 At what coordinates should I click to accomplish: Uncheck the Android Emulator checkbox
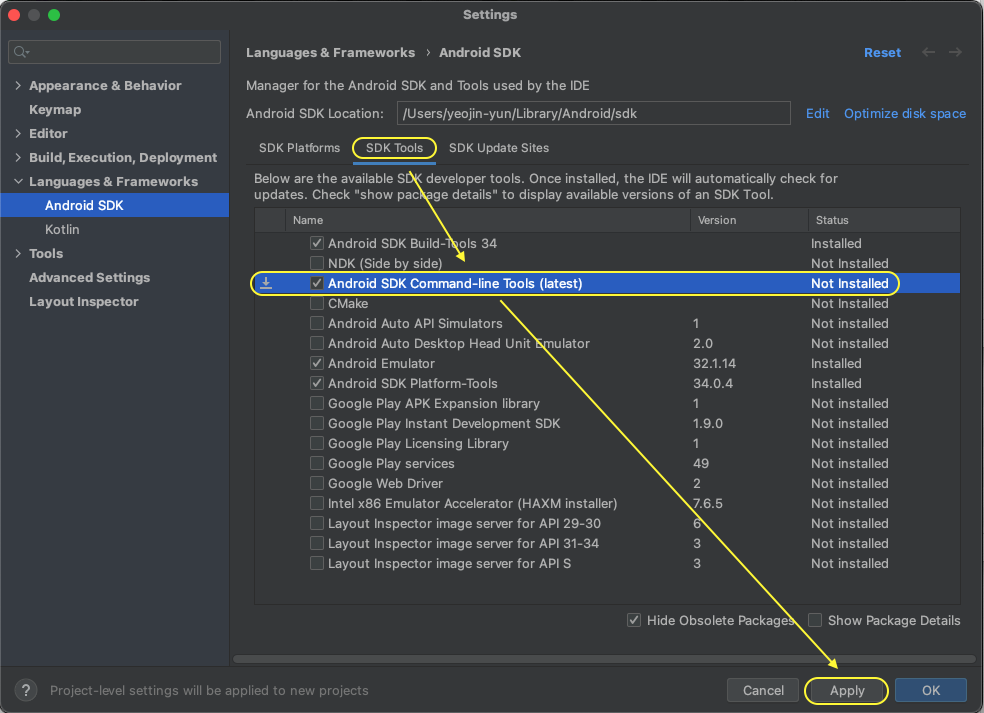[x=317, y=363]
